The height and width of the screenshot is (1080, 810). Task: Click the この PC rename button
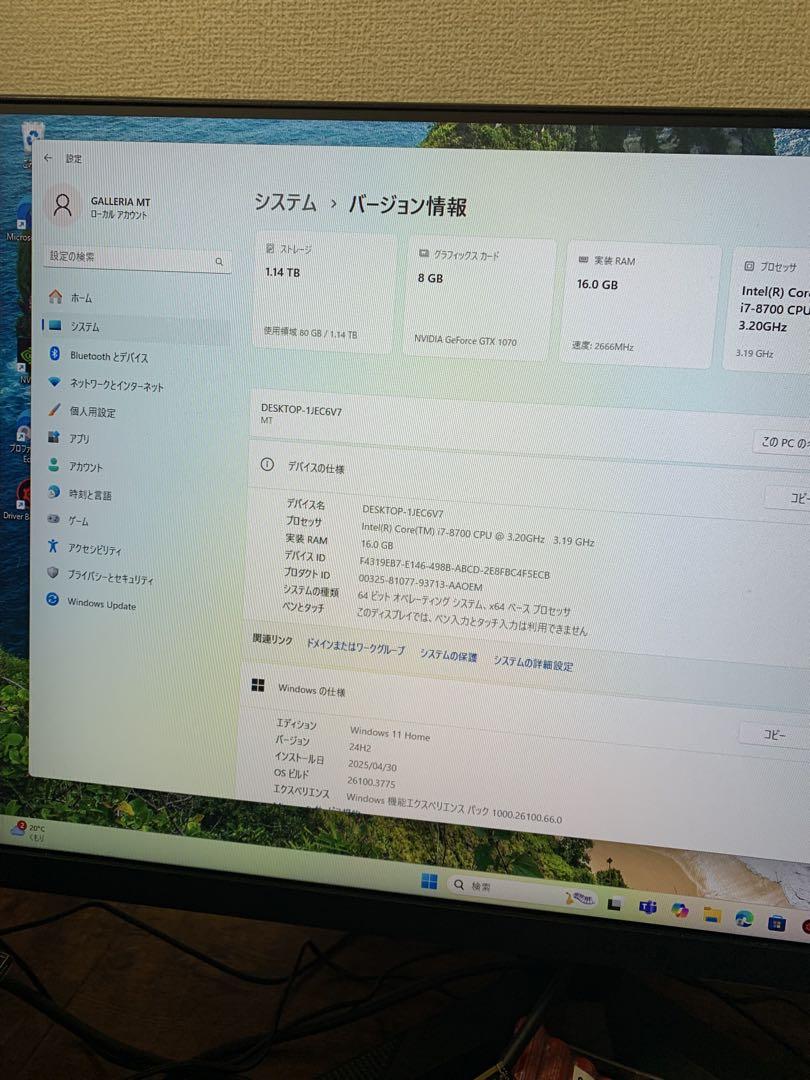point(783,443)
